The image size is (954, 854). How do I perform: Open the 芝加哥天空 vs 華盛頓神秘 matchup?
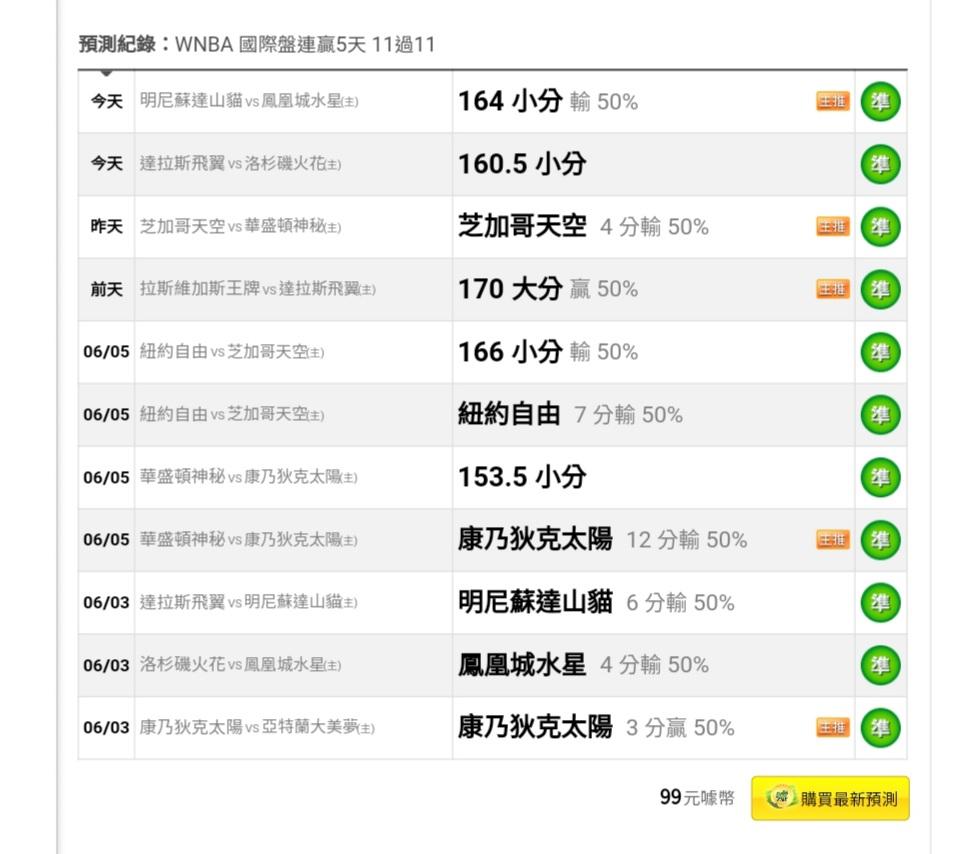pos(240,226)
